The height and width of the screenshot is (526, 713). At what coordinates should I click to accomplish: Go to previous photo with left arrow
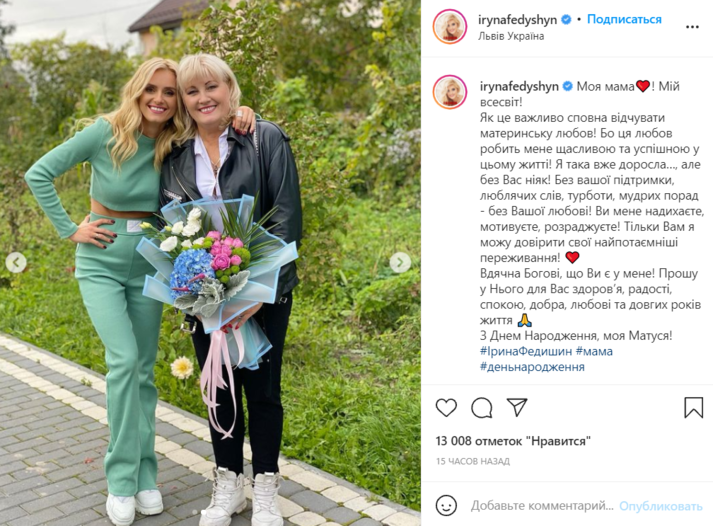[16, 262]
